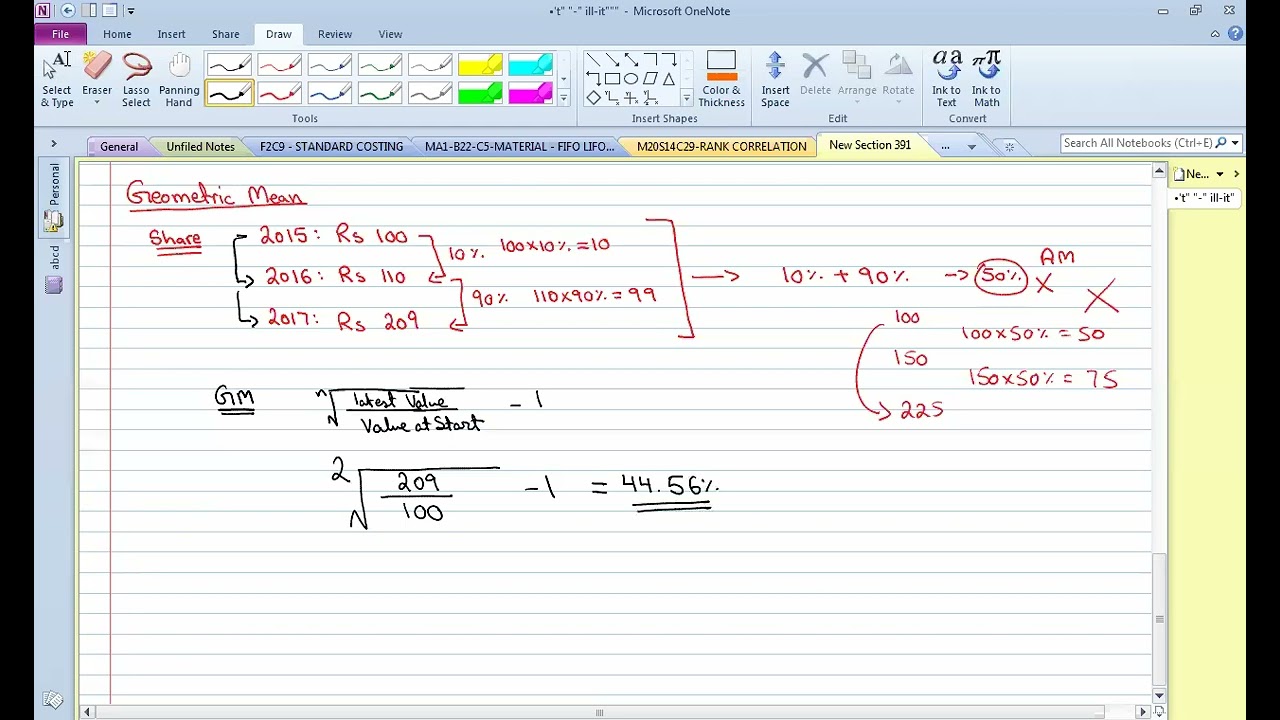Switch to the General section tab
This screenshot has width=1280, height=720.
[x=119, y=146]
